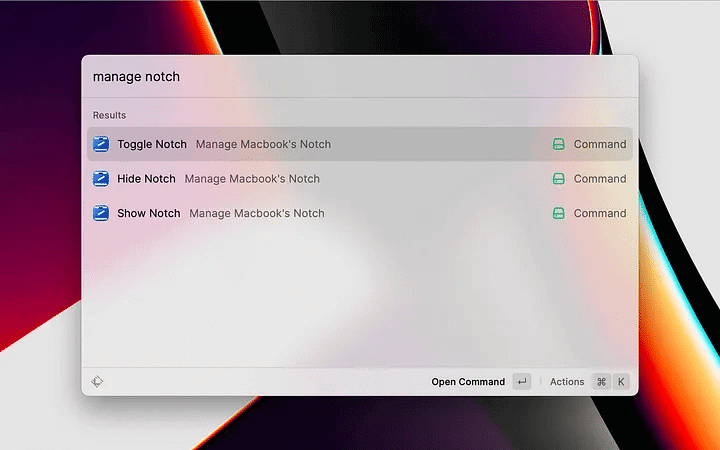Click the Command label in Hide Notch row
720x450 pixels.
point(600,179)
